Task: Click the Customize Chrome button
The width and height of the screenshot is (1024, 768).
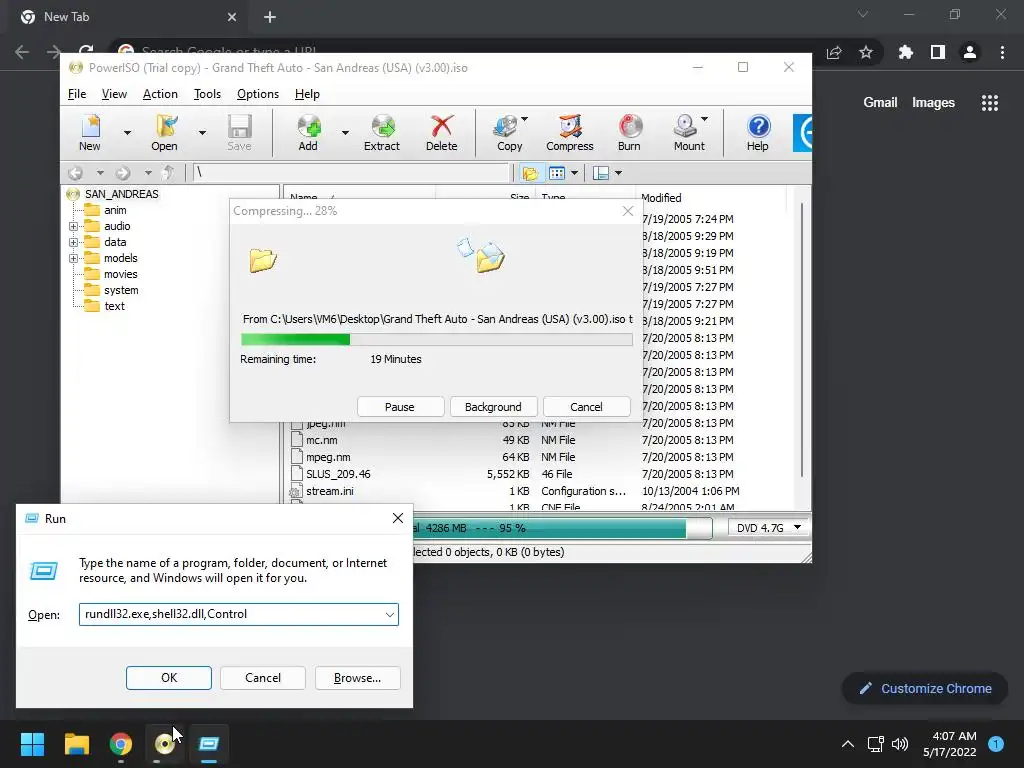Action: pos(925,688)
